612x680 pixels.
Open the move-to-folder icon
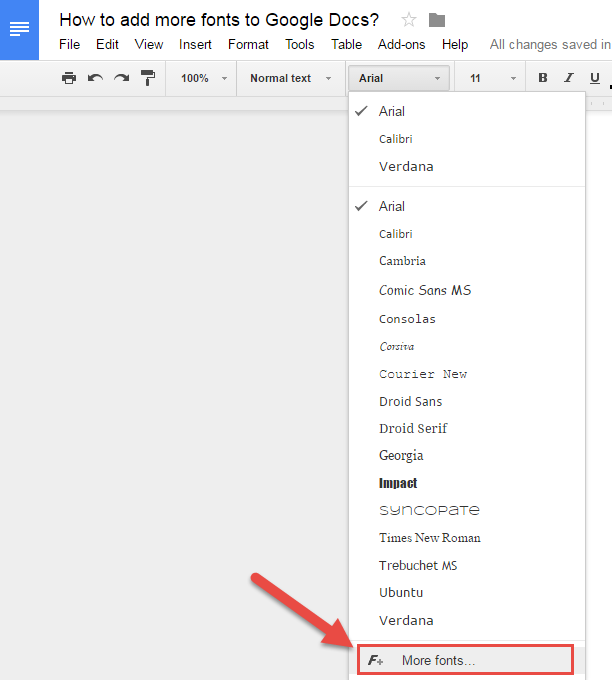[437, 20]
